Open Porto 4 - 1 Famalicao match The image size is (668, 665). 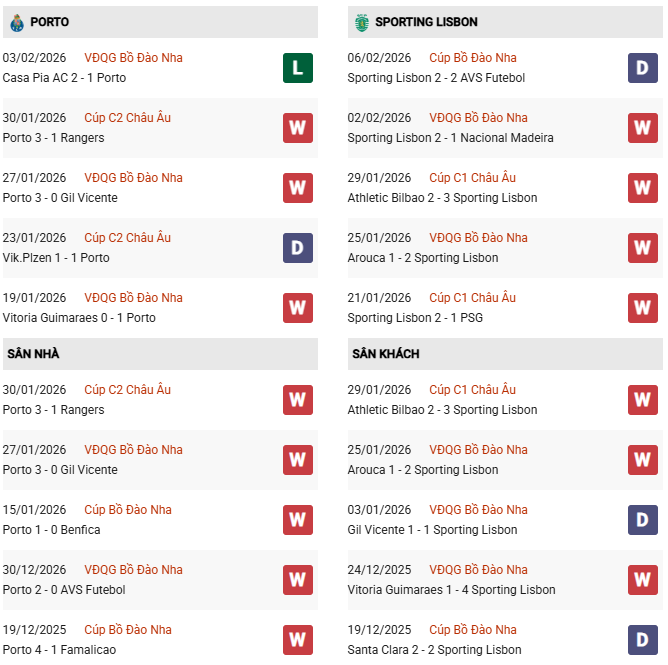pyautogui.click(x=59, y=650)
